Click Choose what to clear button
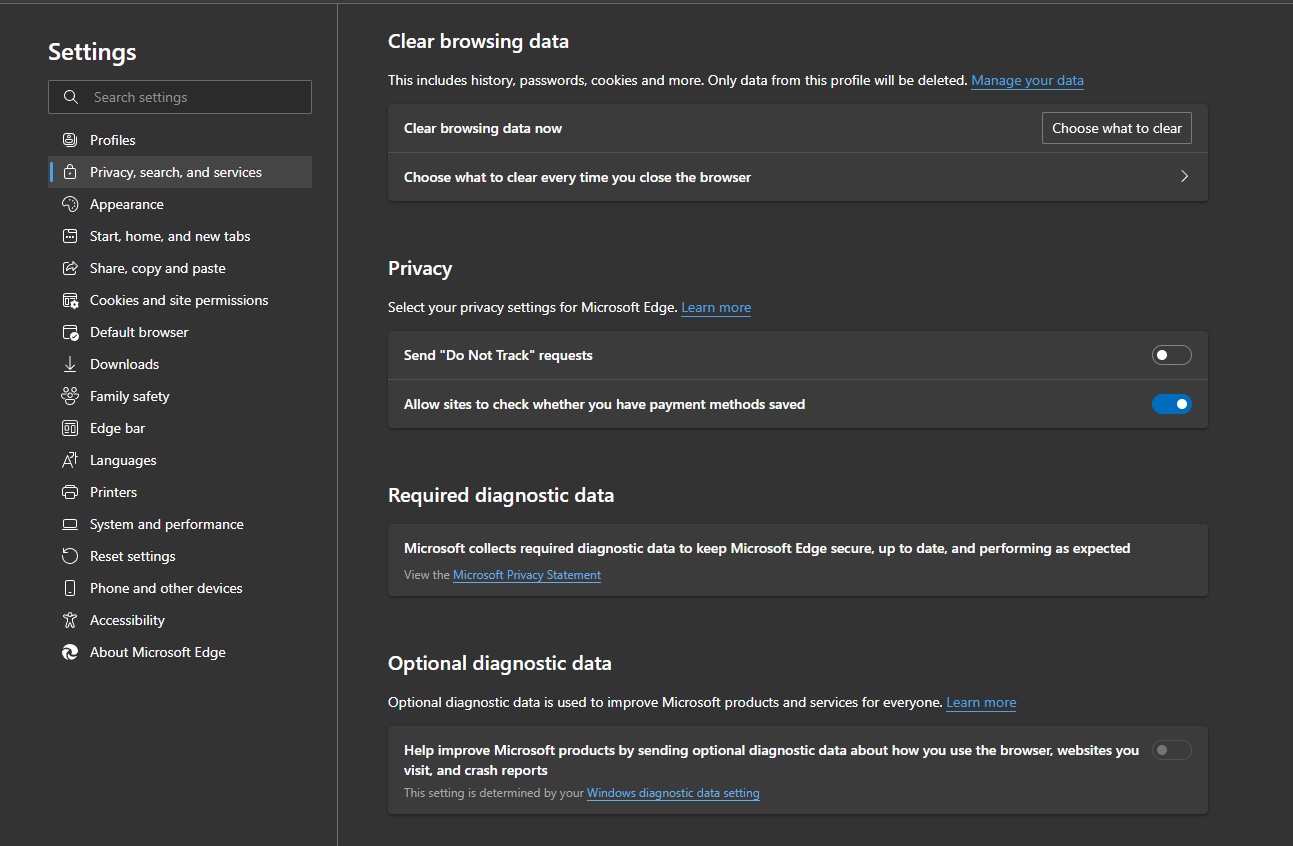1293x846 pixels. [1117, 128]
